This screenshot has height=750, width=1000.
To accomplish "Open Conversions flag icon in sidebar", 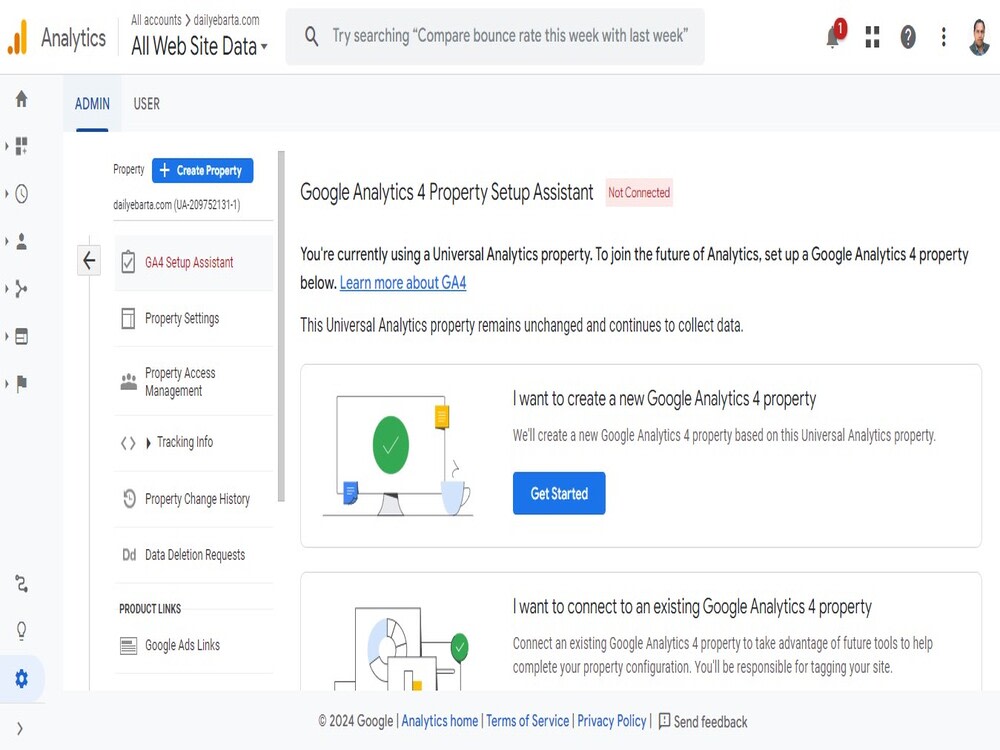I will (x=21, y=383).
